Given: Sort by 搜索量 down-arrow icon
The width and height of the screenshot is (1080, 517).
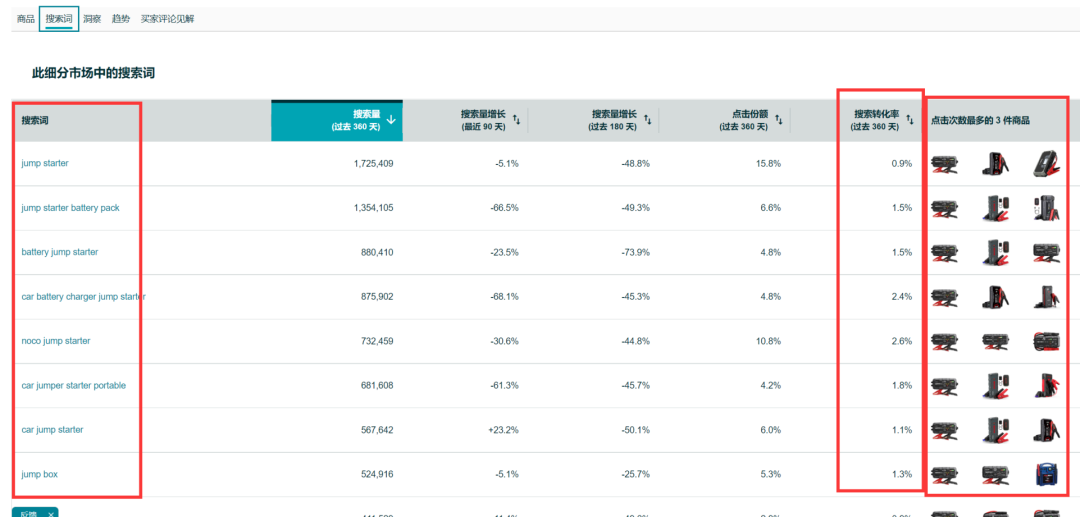Looking at the screenshot, I should pyautogui.click(x=391, y=120).
